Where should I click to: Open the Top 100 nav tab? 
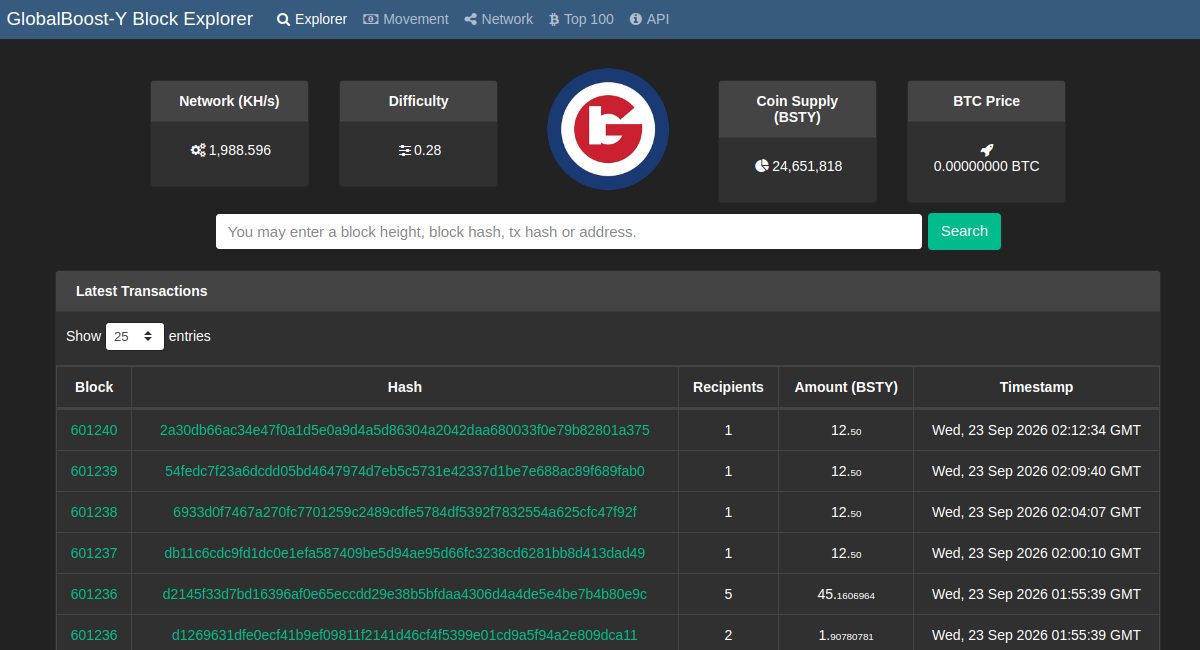pyautogui.click(x=581, y=19)
